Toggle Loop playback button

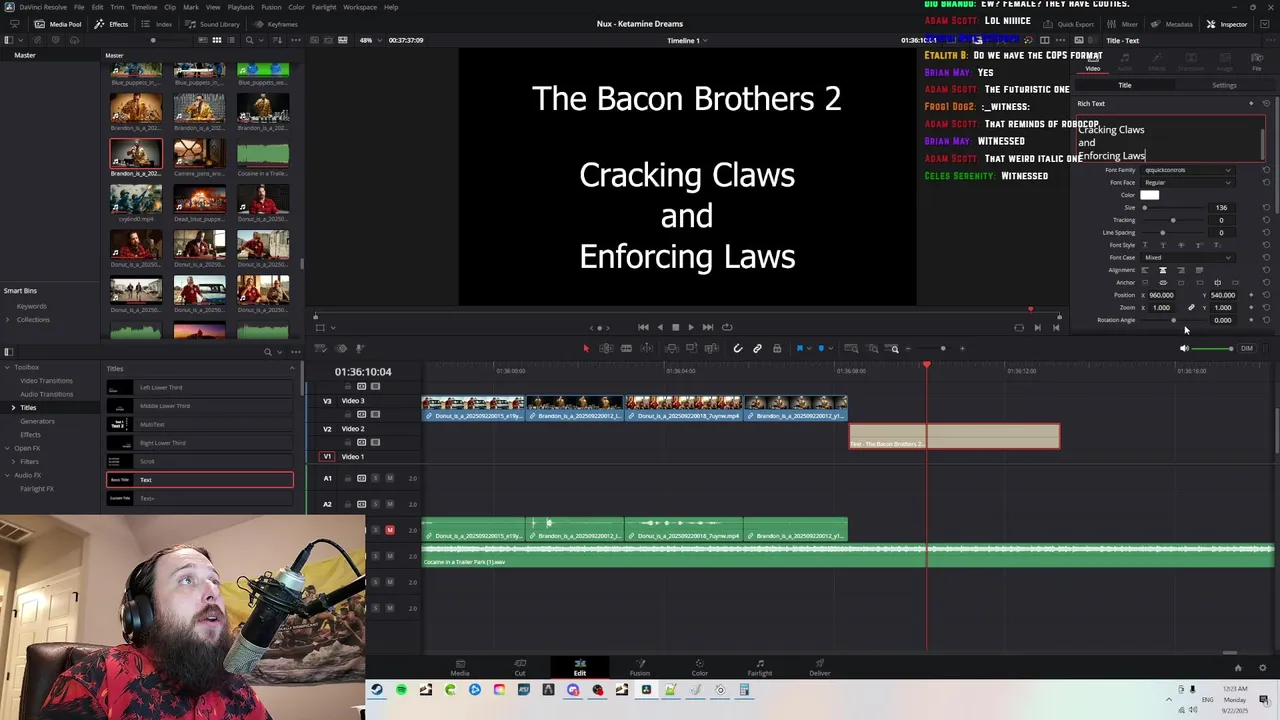(x=727, y=327)
